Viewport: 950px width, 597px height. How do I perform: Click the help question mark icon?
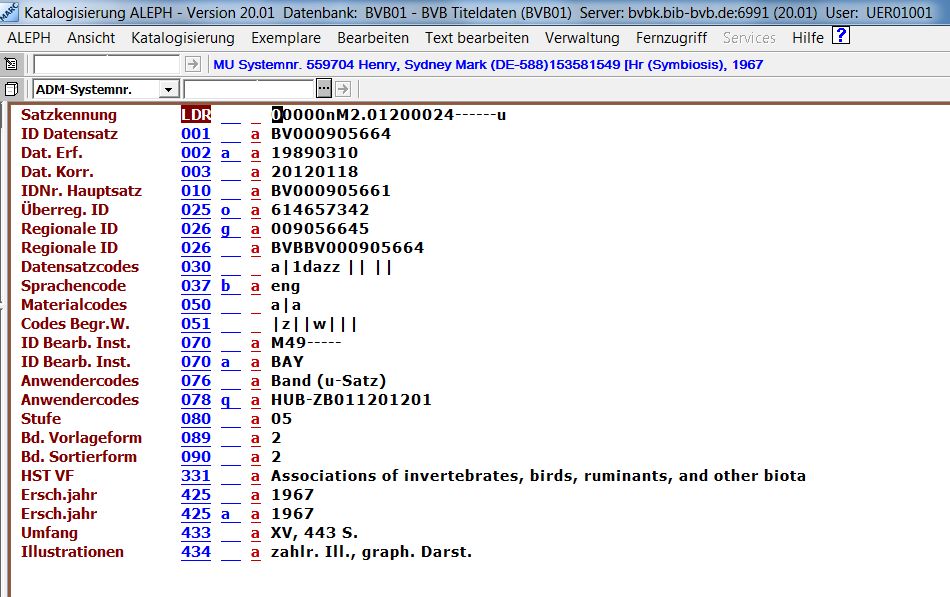pyautogui.click(x=841, y=37)
